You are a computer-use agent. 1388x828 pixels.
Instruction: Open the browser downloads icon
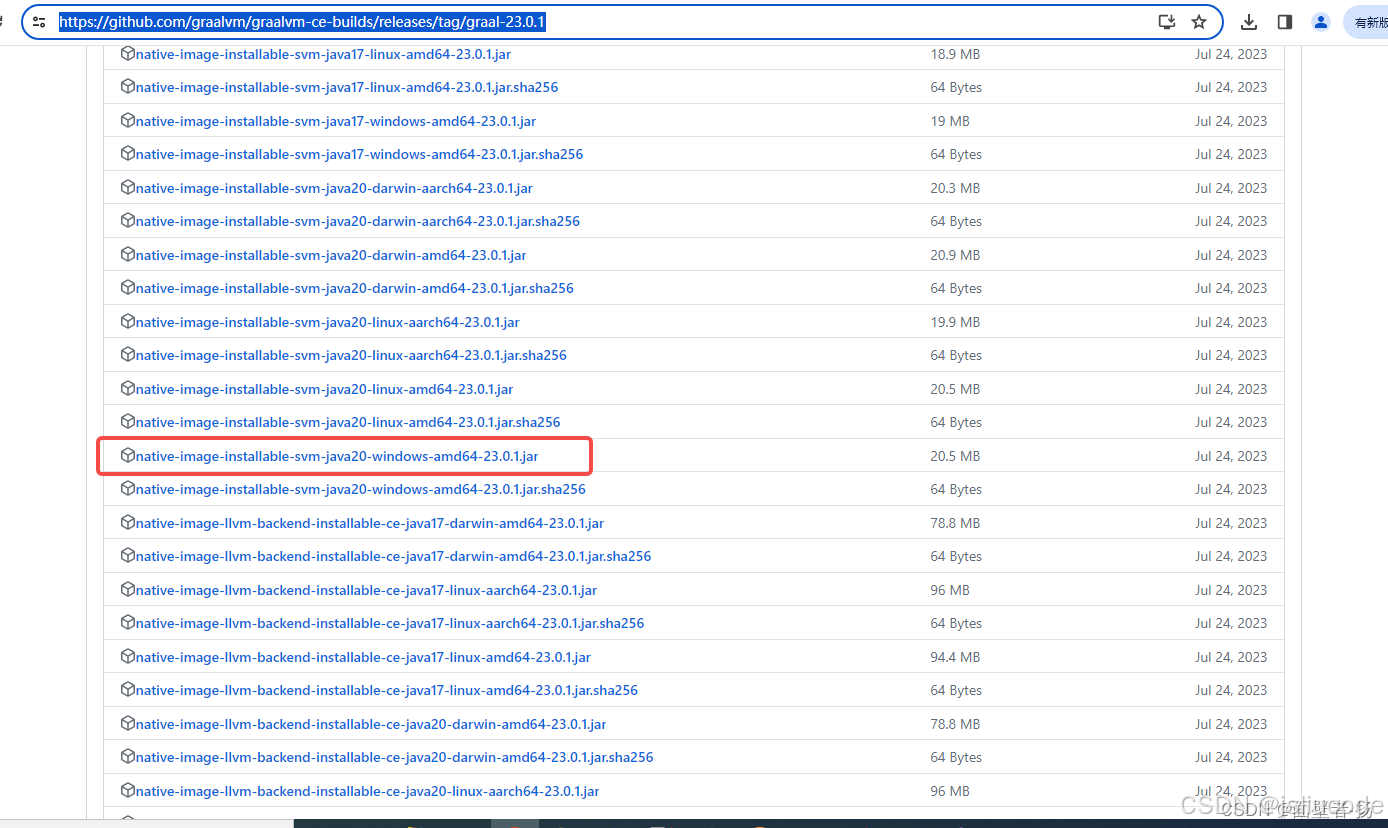pyautogui.click(x=1249, y=21)
